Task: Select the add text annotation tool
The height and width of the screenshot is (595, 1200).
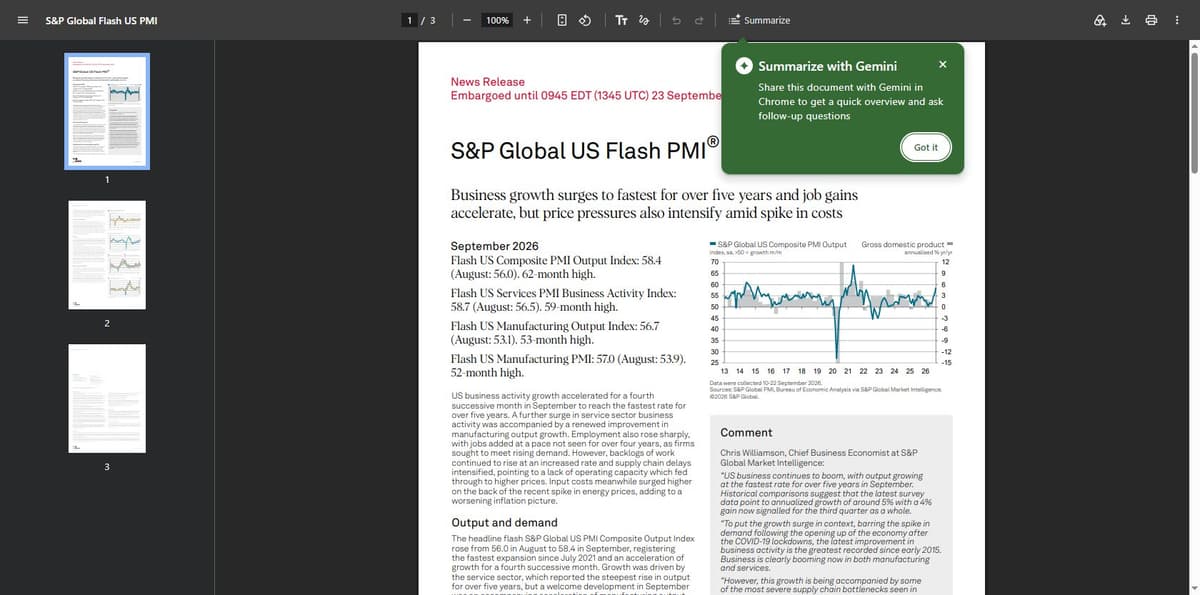Action: (621, 20)
